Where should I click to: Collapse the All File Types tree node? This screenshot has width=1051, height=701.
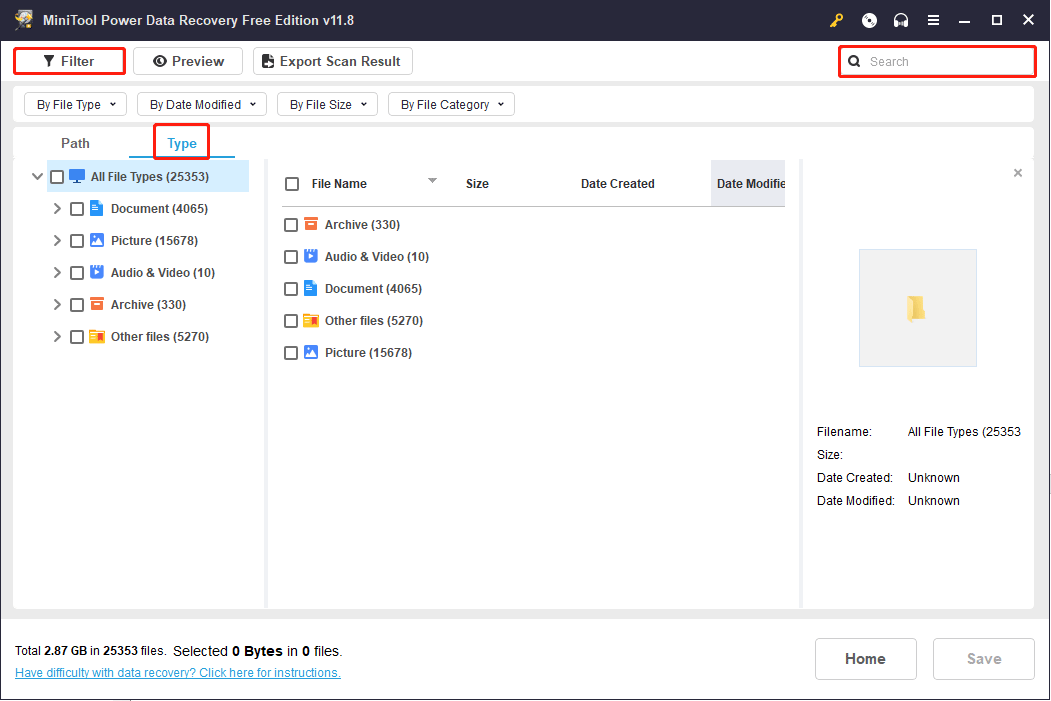(37, 177)
